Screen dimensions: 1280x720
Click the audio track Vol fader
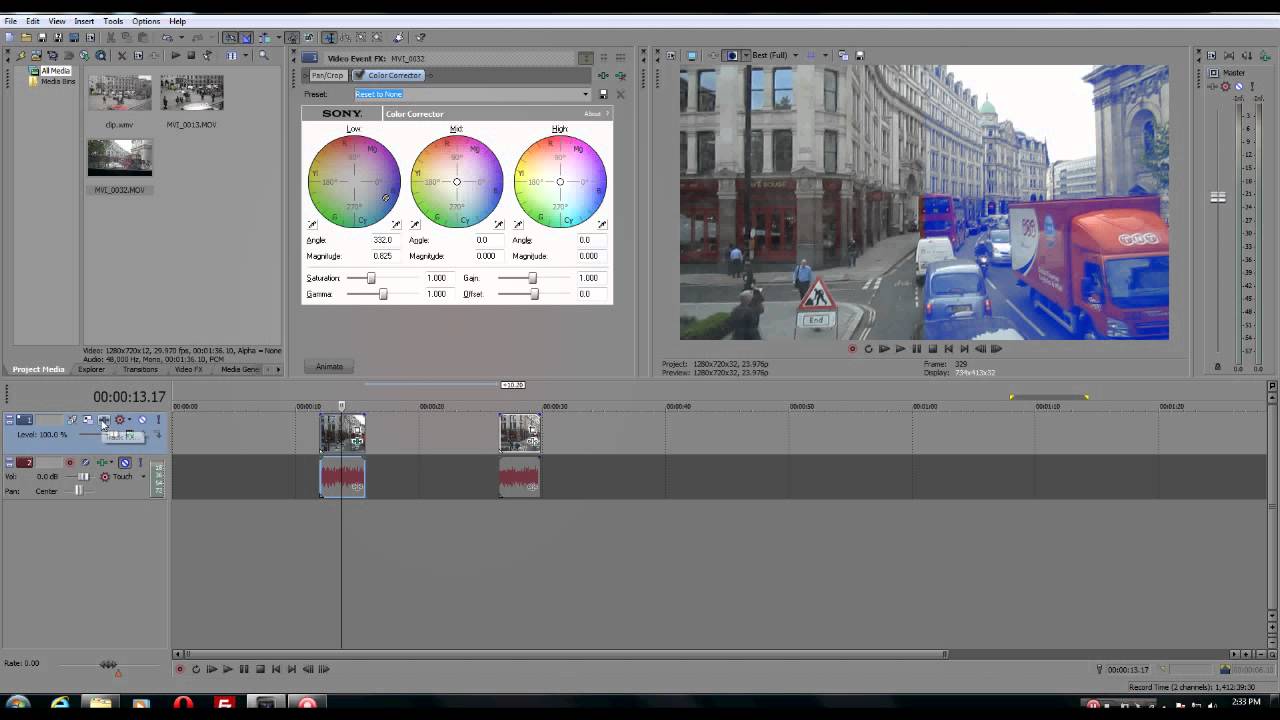(83, 477)
